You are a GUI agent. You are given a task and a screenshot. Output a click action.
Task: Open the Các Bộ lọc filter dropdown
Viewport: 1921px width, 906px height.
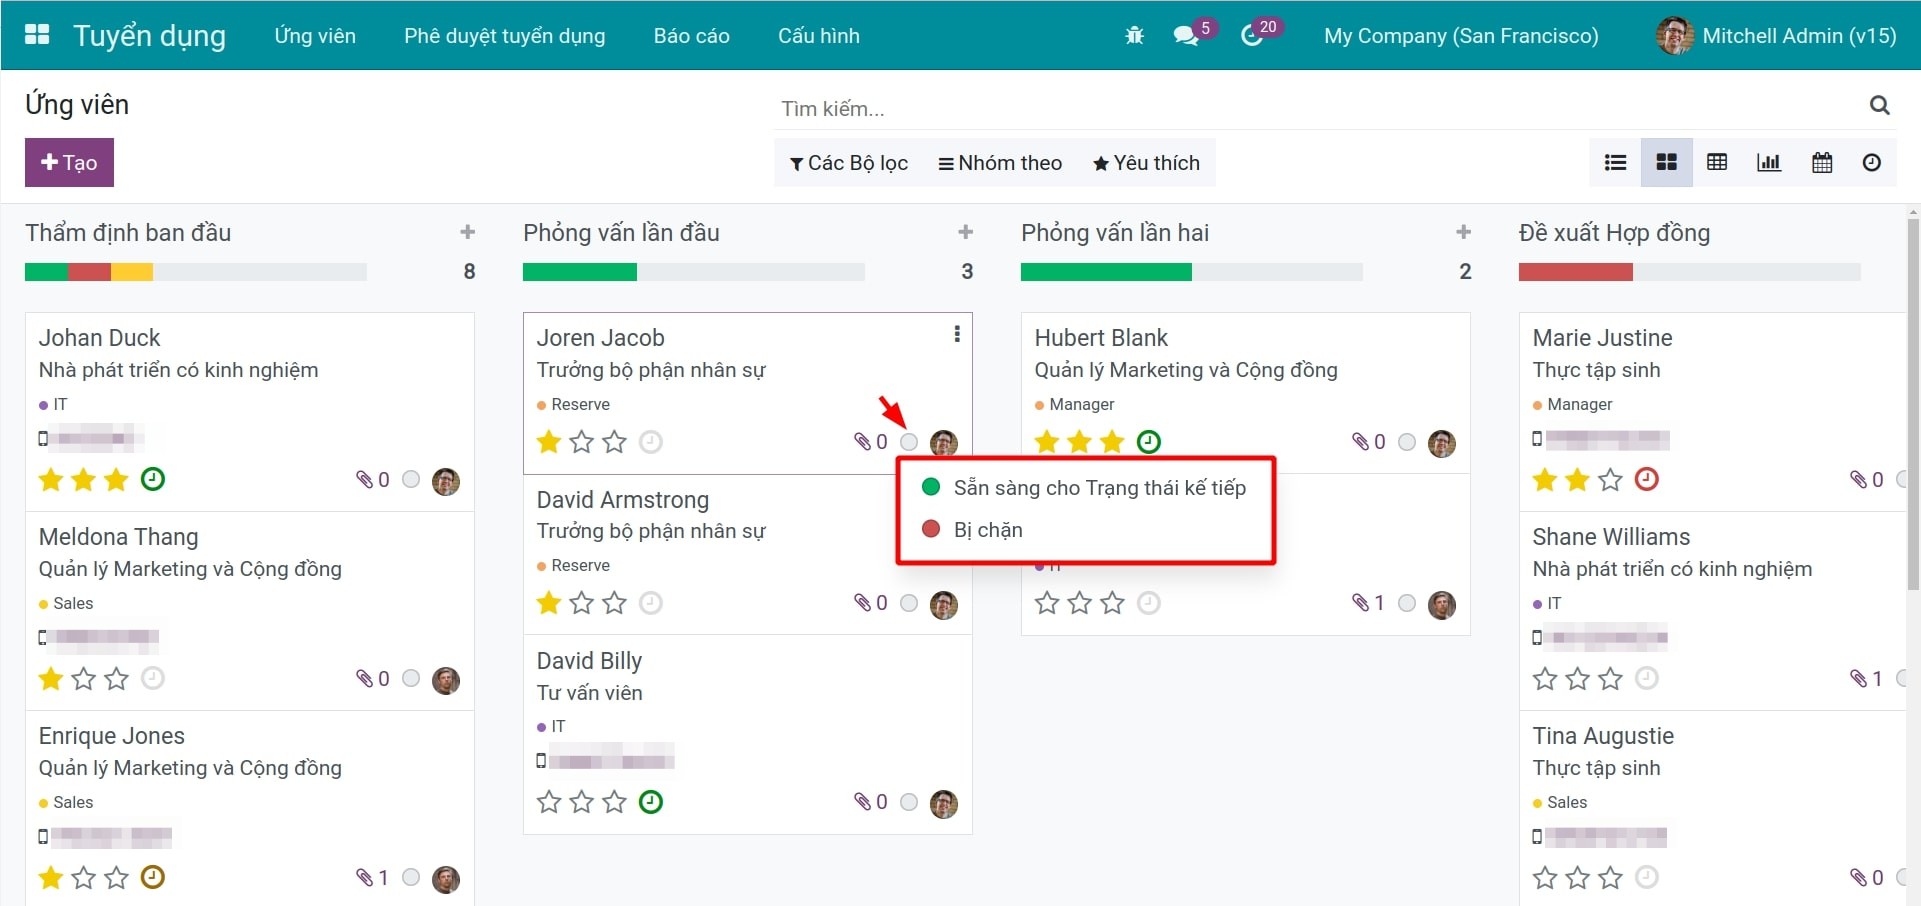point(848,162)
